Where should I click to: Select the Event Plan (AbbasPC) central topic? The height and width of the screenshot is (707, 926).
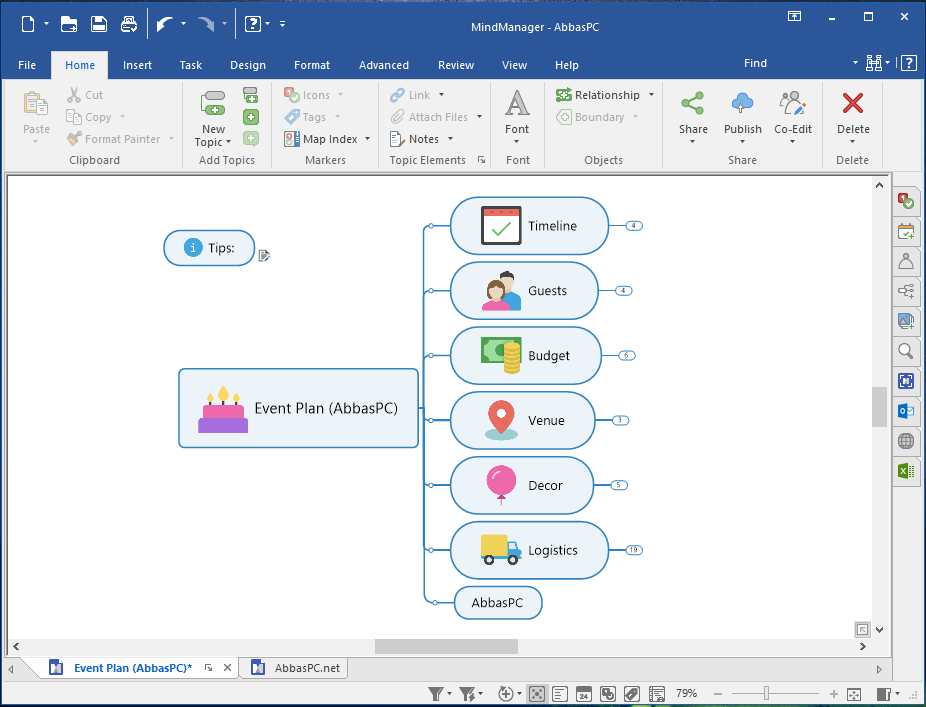298,408
